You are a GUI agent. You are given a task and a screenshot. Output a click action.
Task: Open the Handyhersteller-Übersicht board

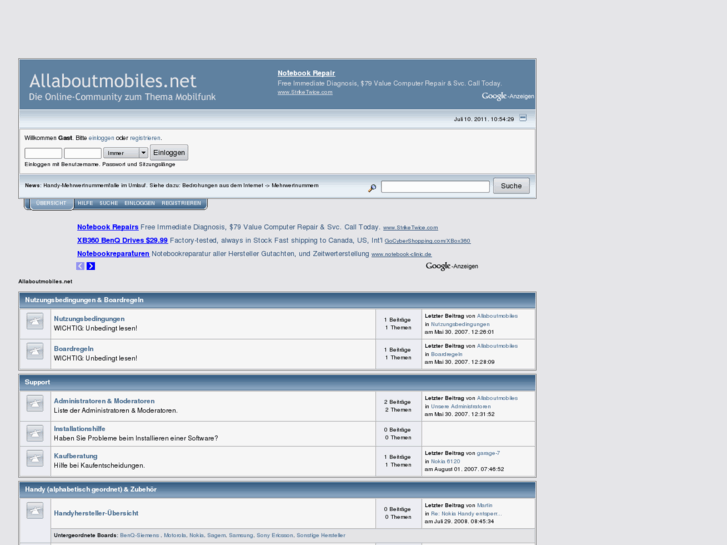(x=96, y=513)
